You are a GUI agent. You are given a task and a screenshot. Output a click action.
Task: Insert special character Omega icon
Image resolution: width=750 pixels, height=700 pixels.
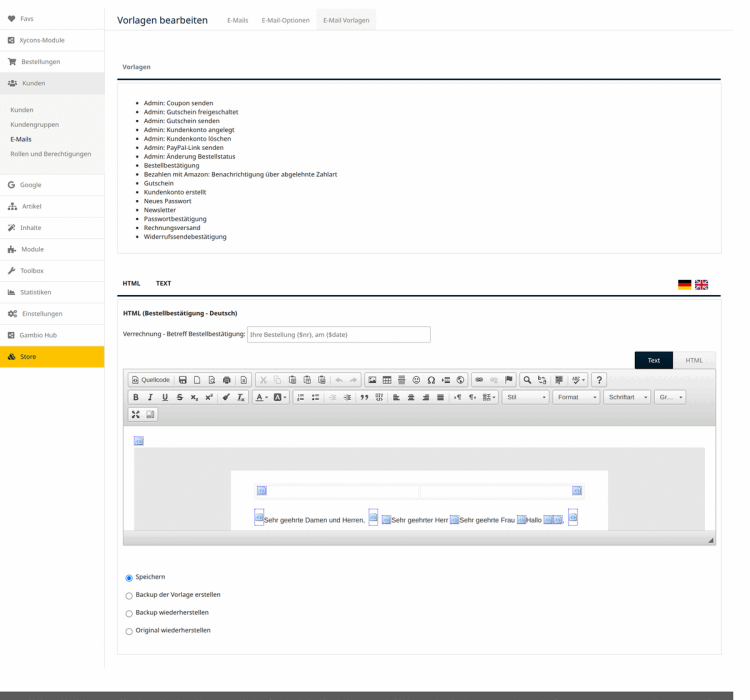point(431,380)
